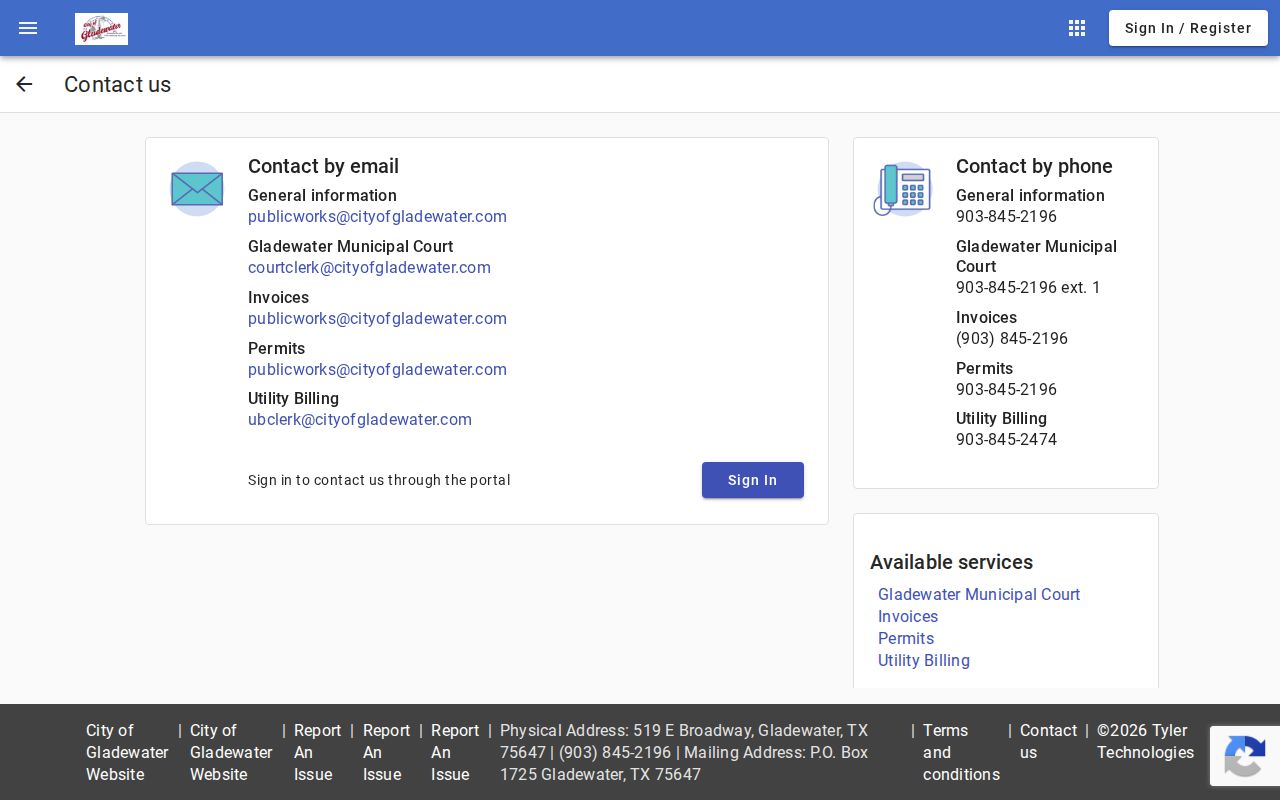Open Contact us footer link
The width and height of the screenshot is (1280, 800).
pos(1048,741)
